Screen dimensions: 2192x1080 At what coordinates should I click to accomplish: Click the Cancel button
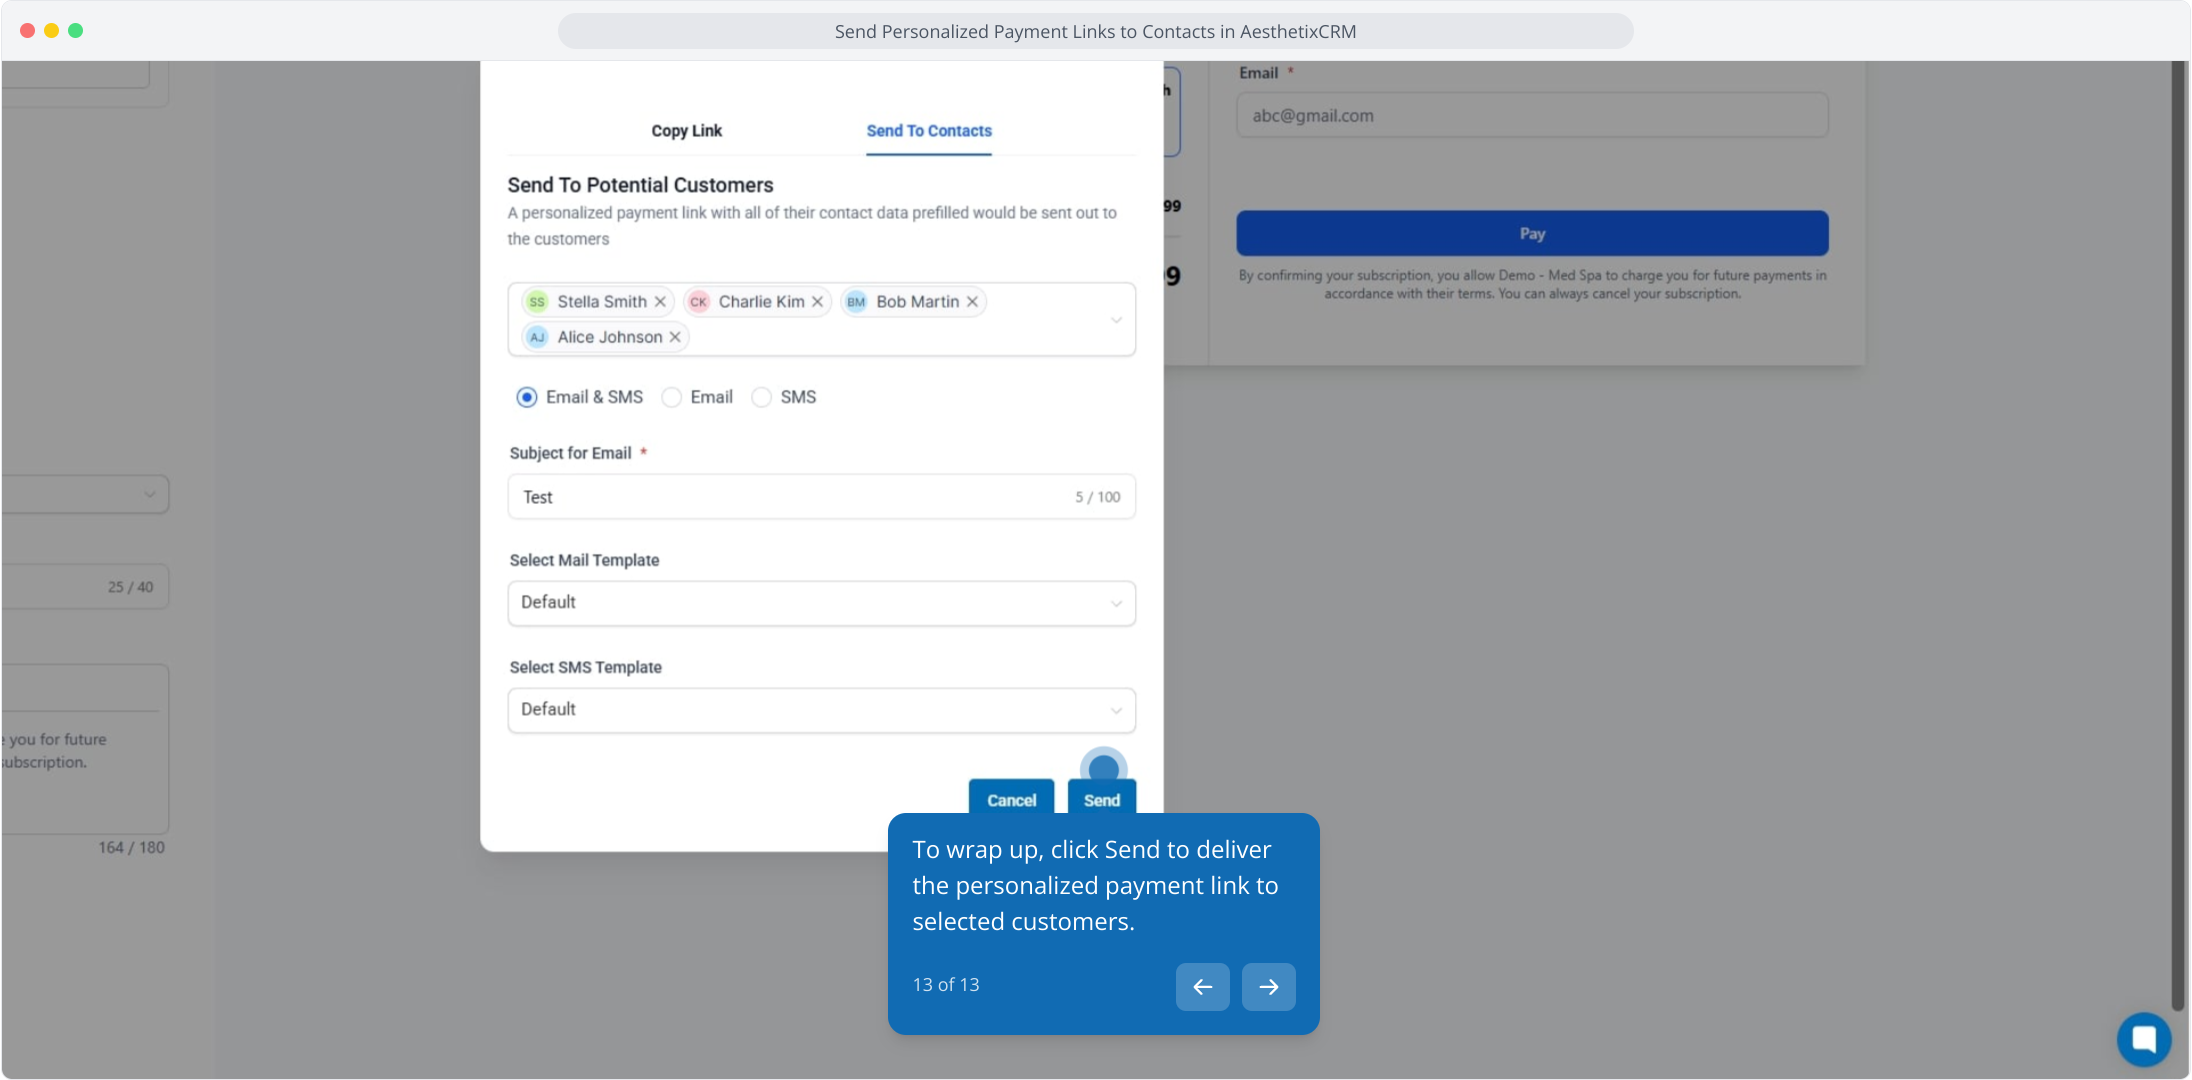click(1011, 799)
